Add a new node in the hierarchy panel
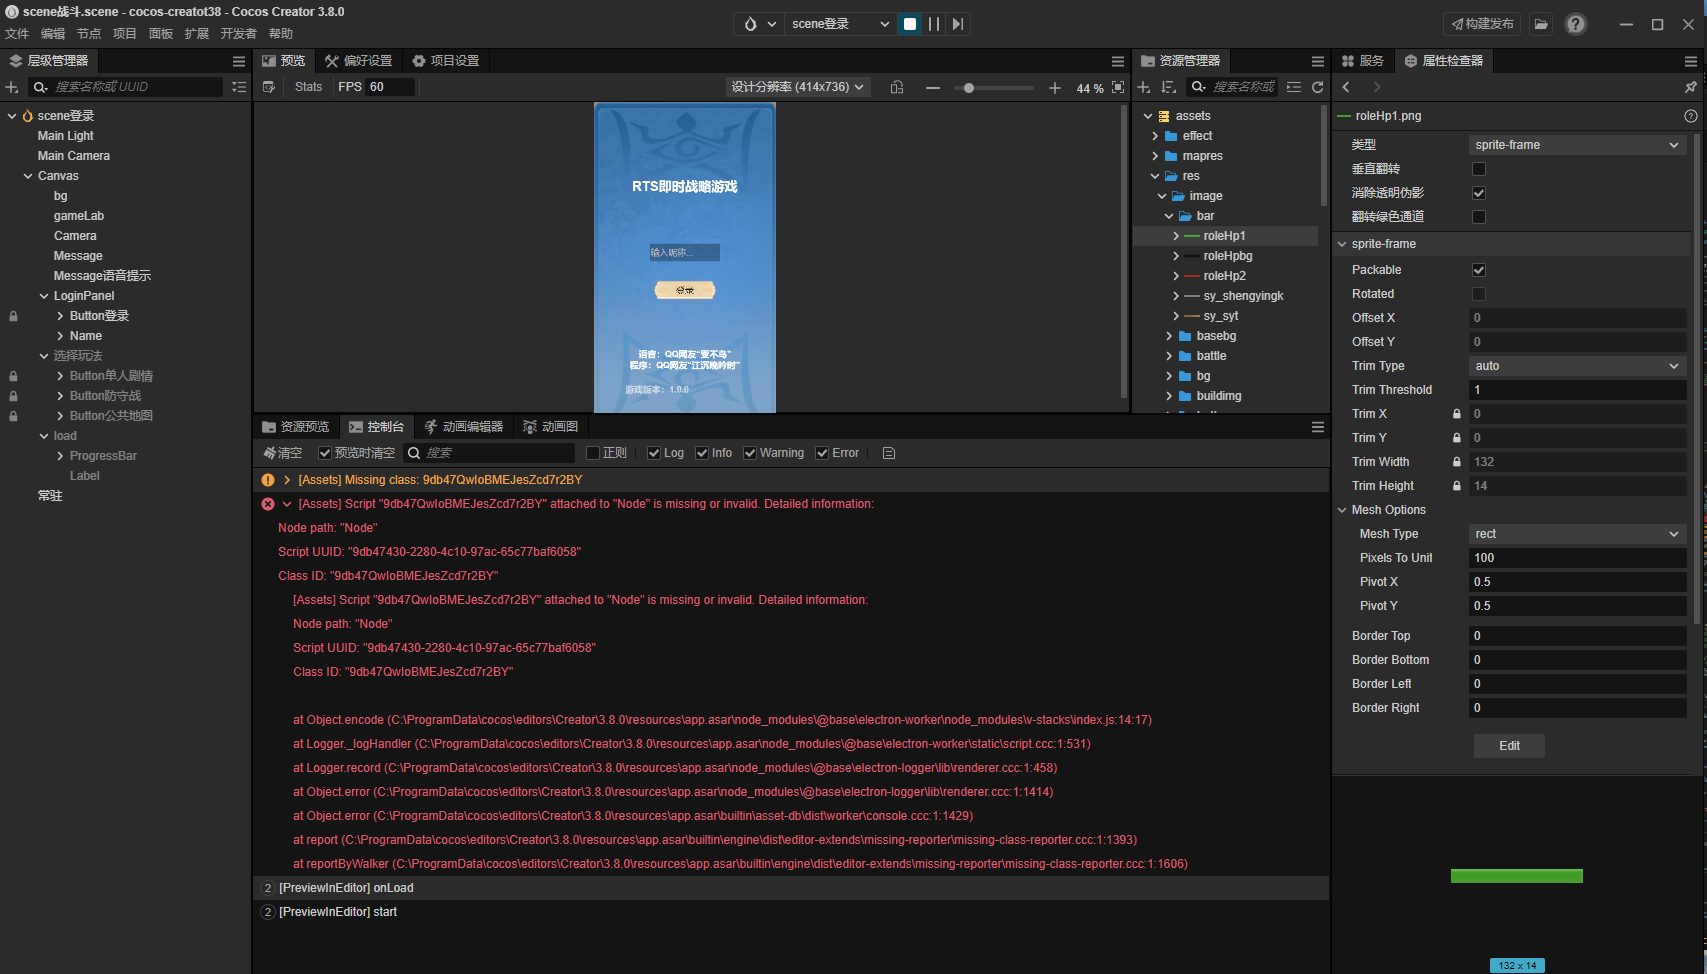Screen dimensions: 1707x974 click(x=12, y=87)
